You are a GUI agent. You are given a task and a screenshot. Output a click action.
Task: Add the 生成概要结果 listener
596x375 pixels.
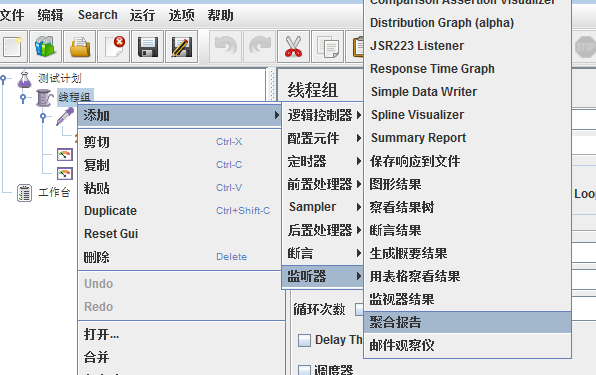pyautogui.click(x=468, y=253)
